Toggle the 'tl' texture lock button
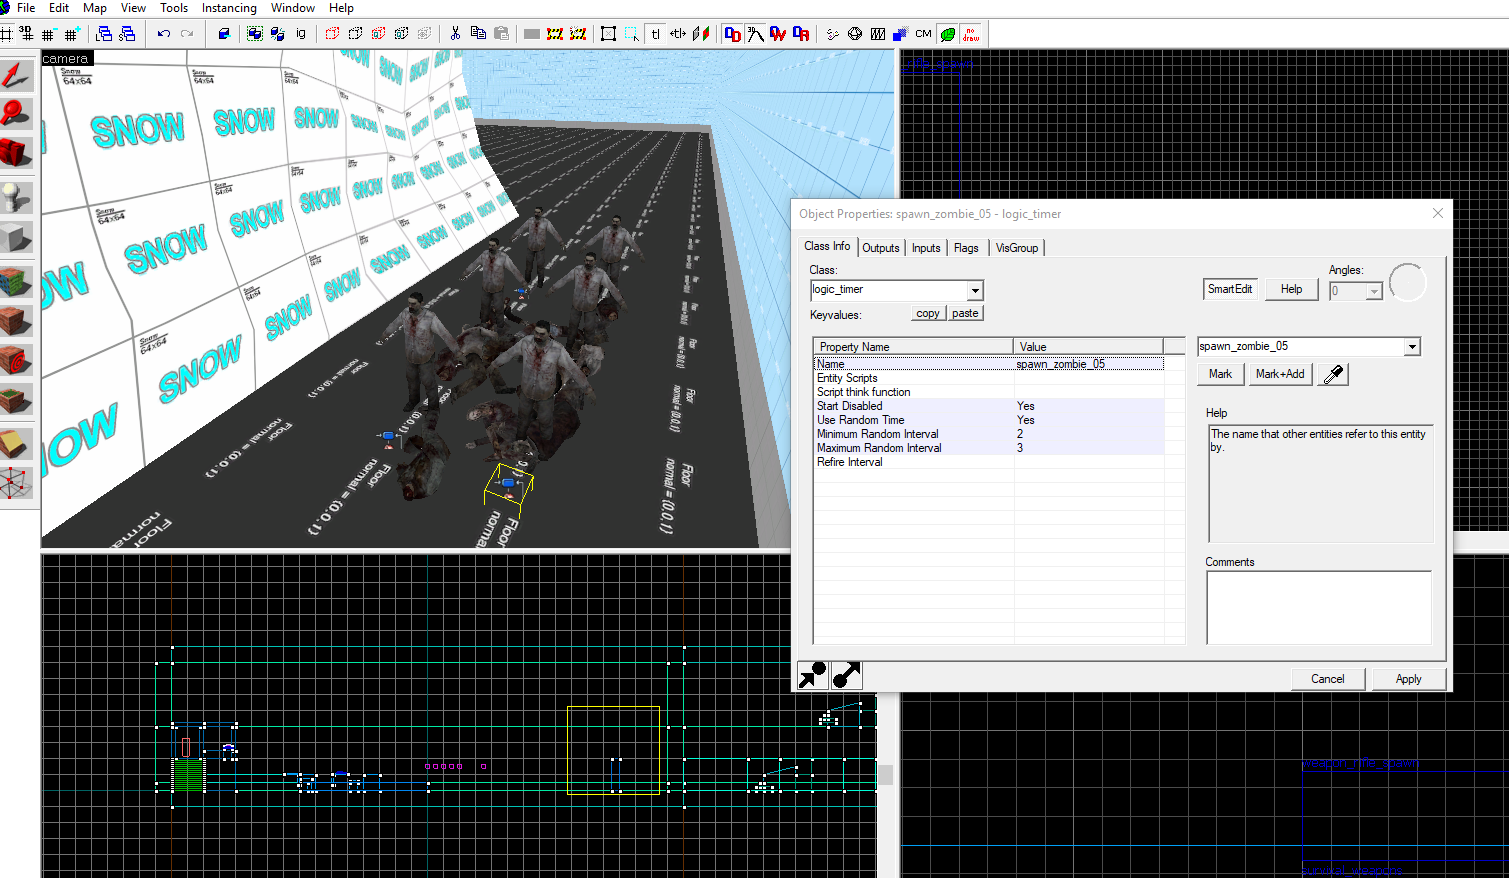Screen dimensions: 1509x878 point(656,34)
